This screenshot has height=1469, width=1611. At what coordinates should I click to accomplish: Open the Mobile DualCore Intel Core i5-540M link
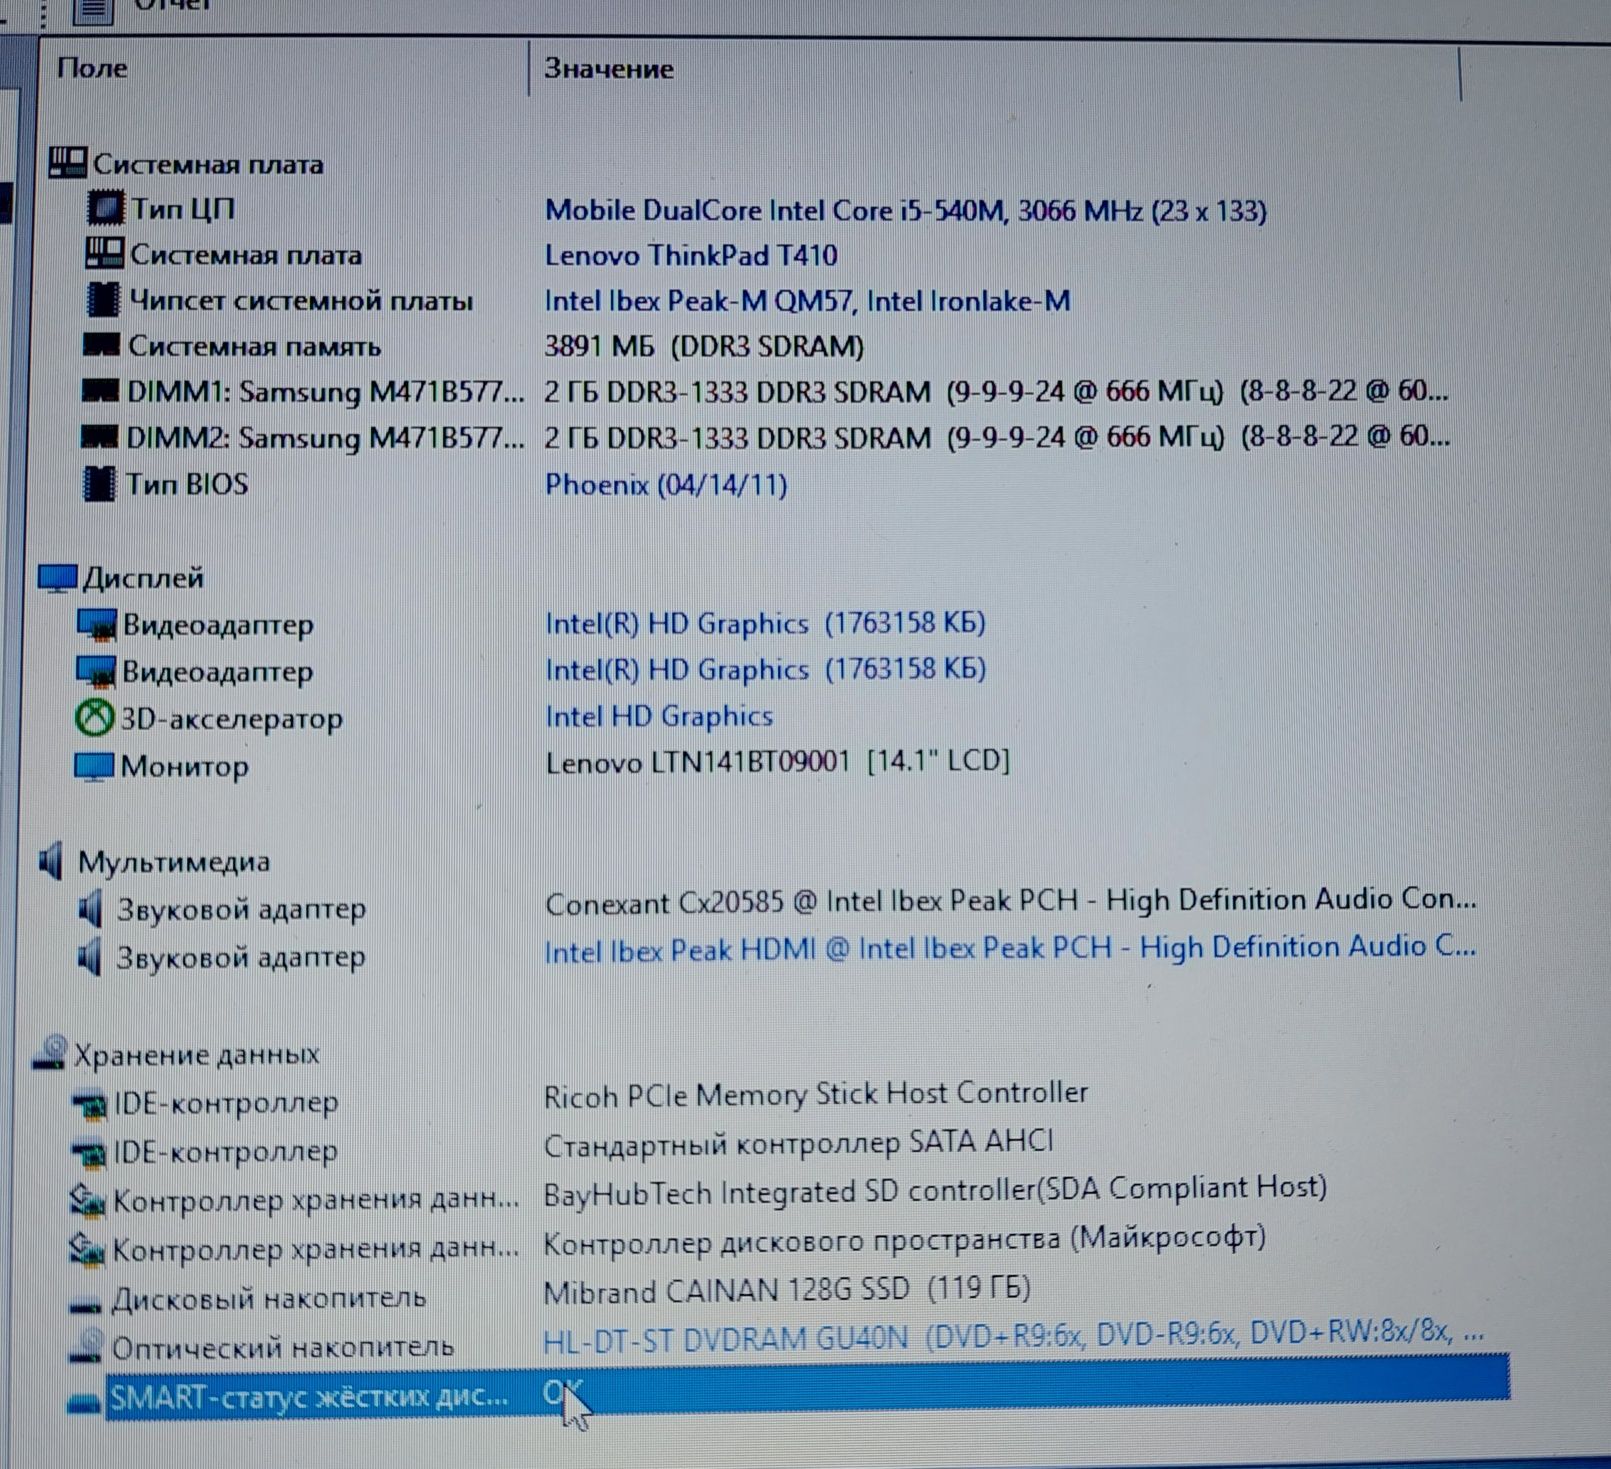(x=905, y=210)
